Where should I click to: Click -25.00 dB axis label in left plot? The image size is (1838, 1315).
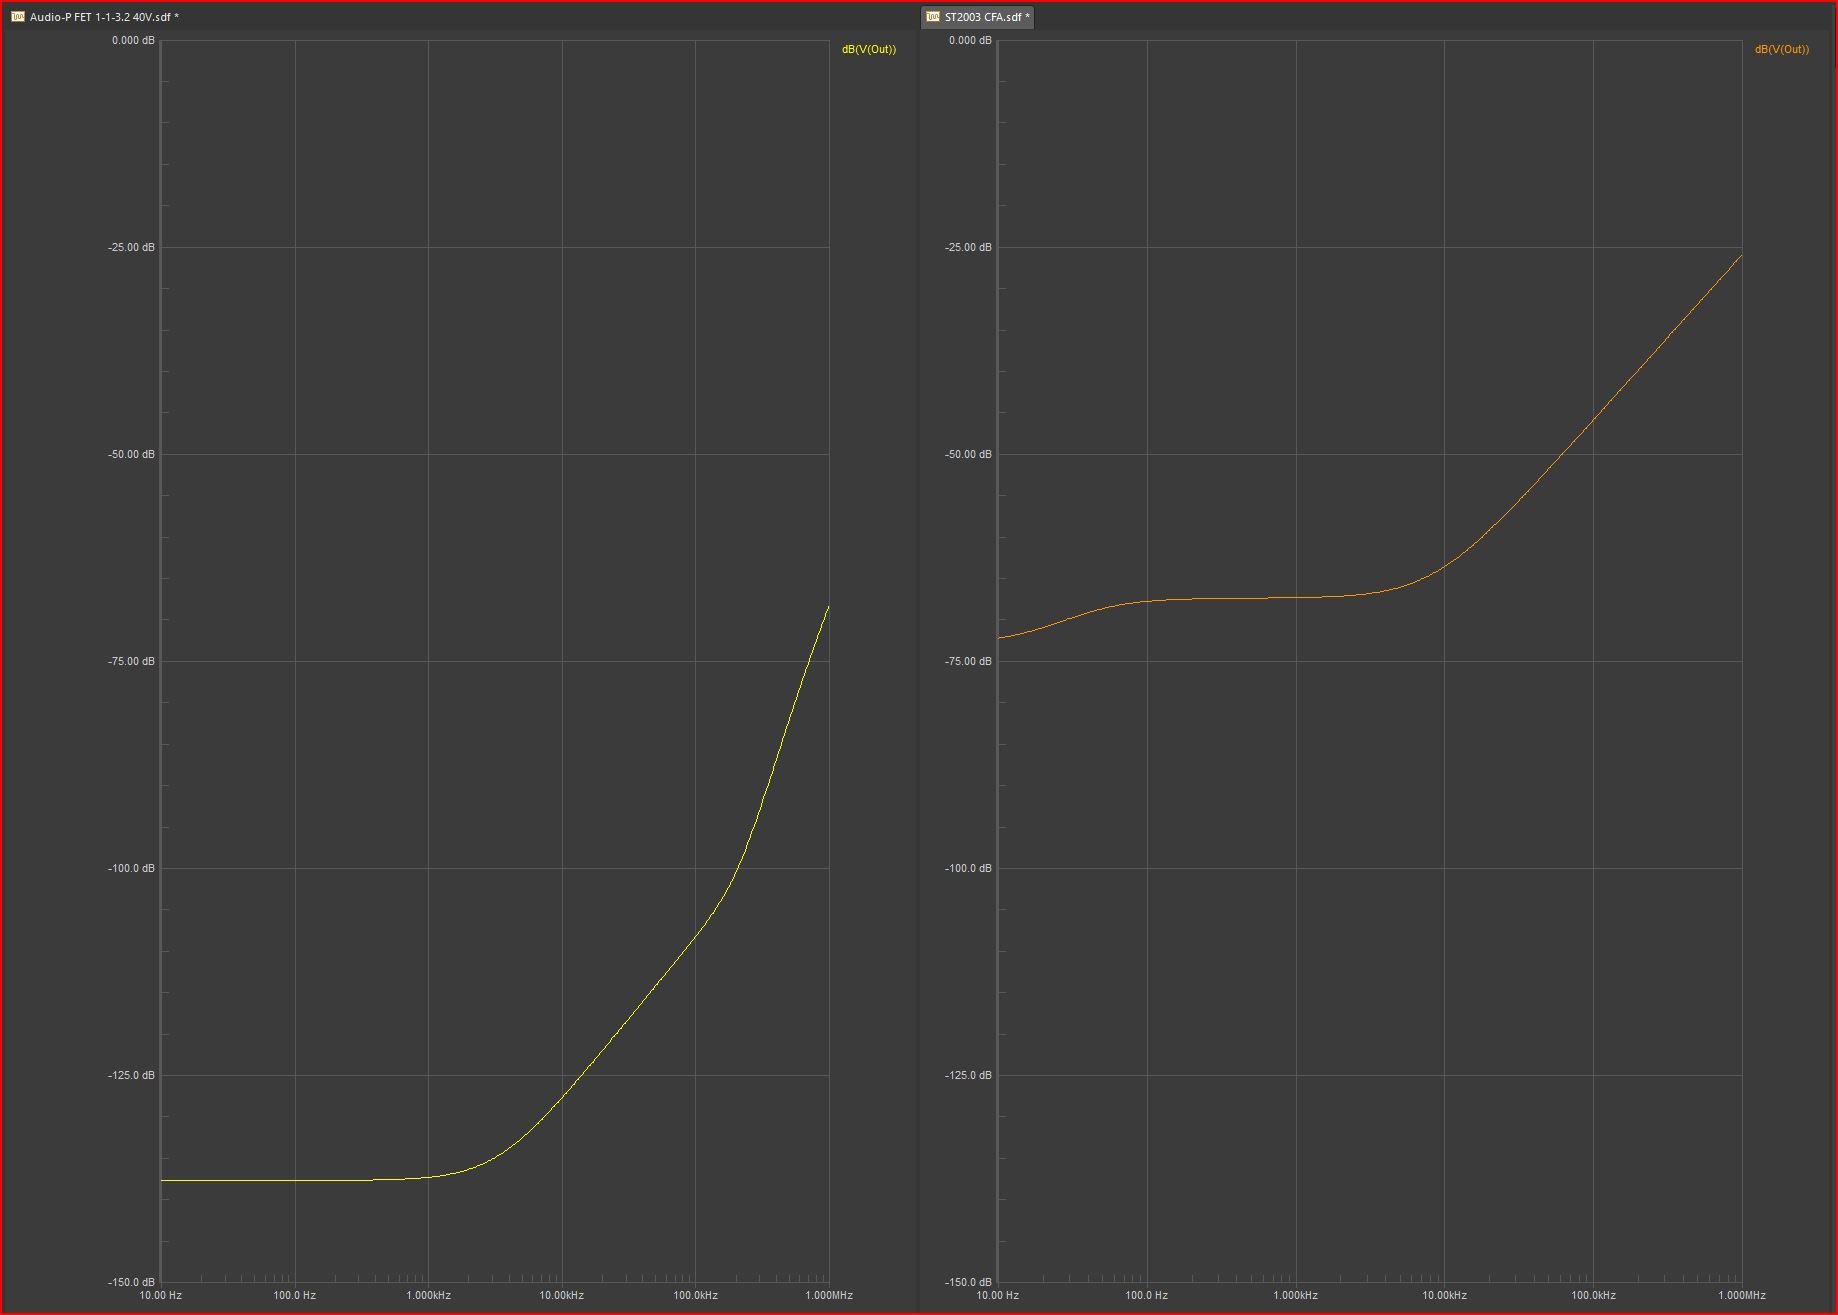tap(131, 247)
